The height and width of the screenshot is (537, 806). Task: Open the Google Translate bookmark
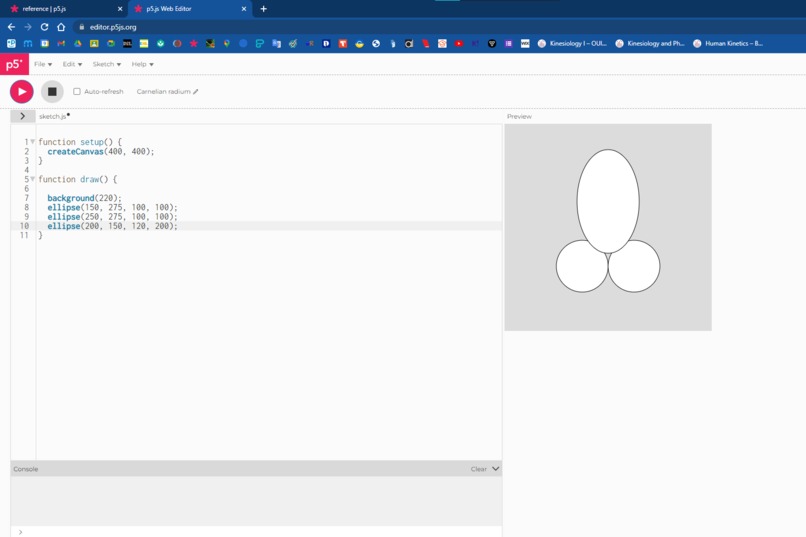(x=277, y=44)
